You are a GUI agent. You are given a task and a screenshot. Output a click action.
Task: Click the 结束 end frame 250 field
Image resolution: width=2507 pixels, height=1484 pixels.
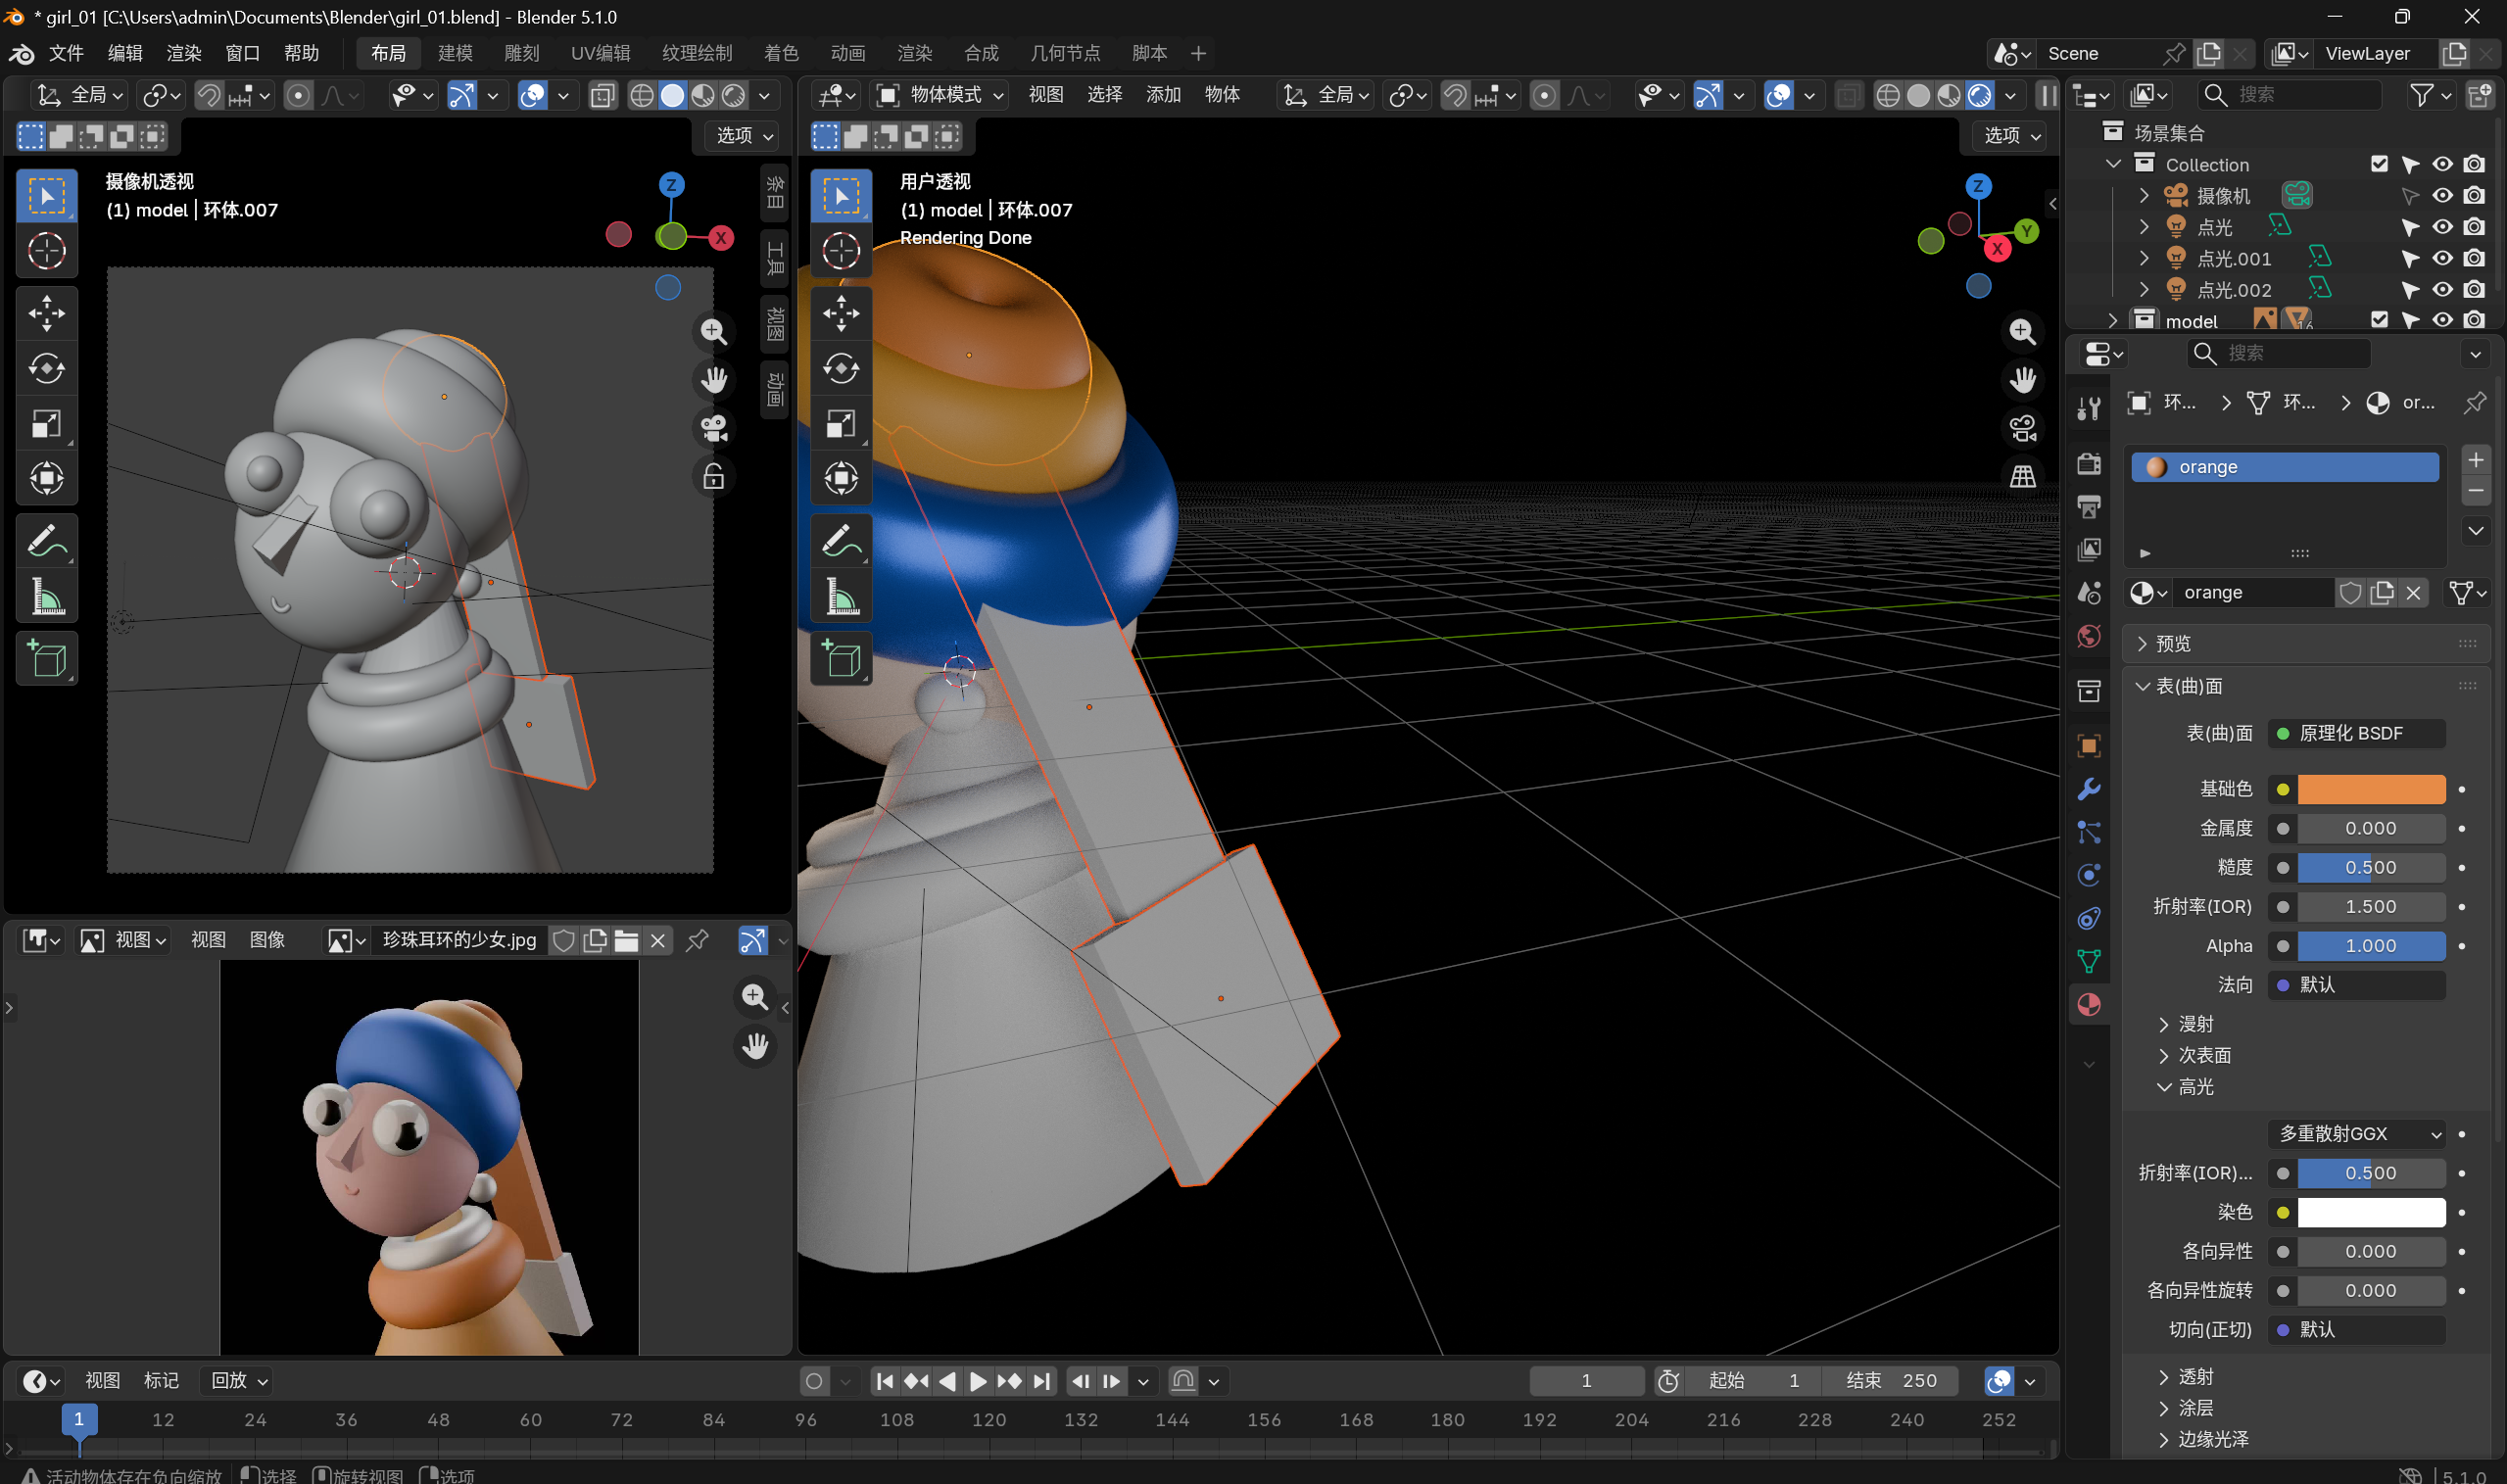[1892, 1380]
